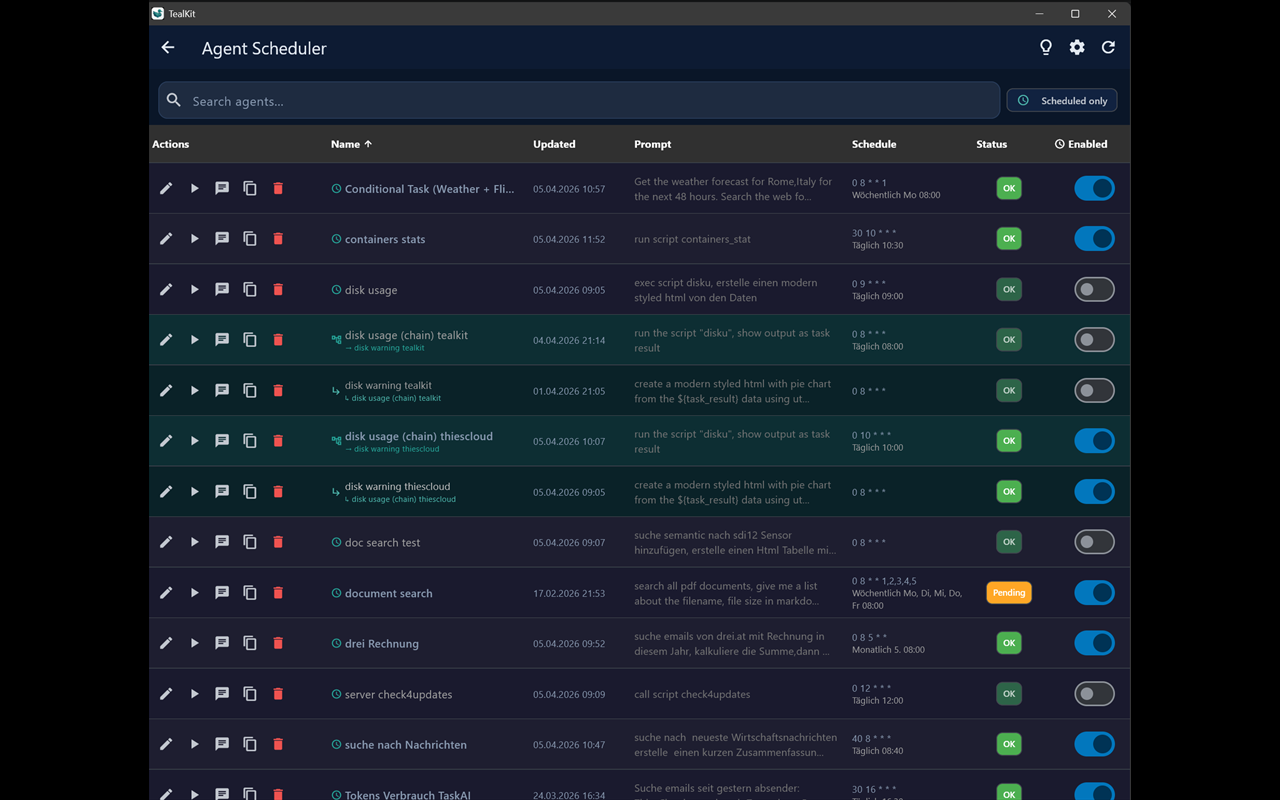Turn off the document search agent toggle
This screenshot has width=1280, height=800.
click(1094, 592)
